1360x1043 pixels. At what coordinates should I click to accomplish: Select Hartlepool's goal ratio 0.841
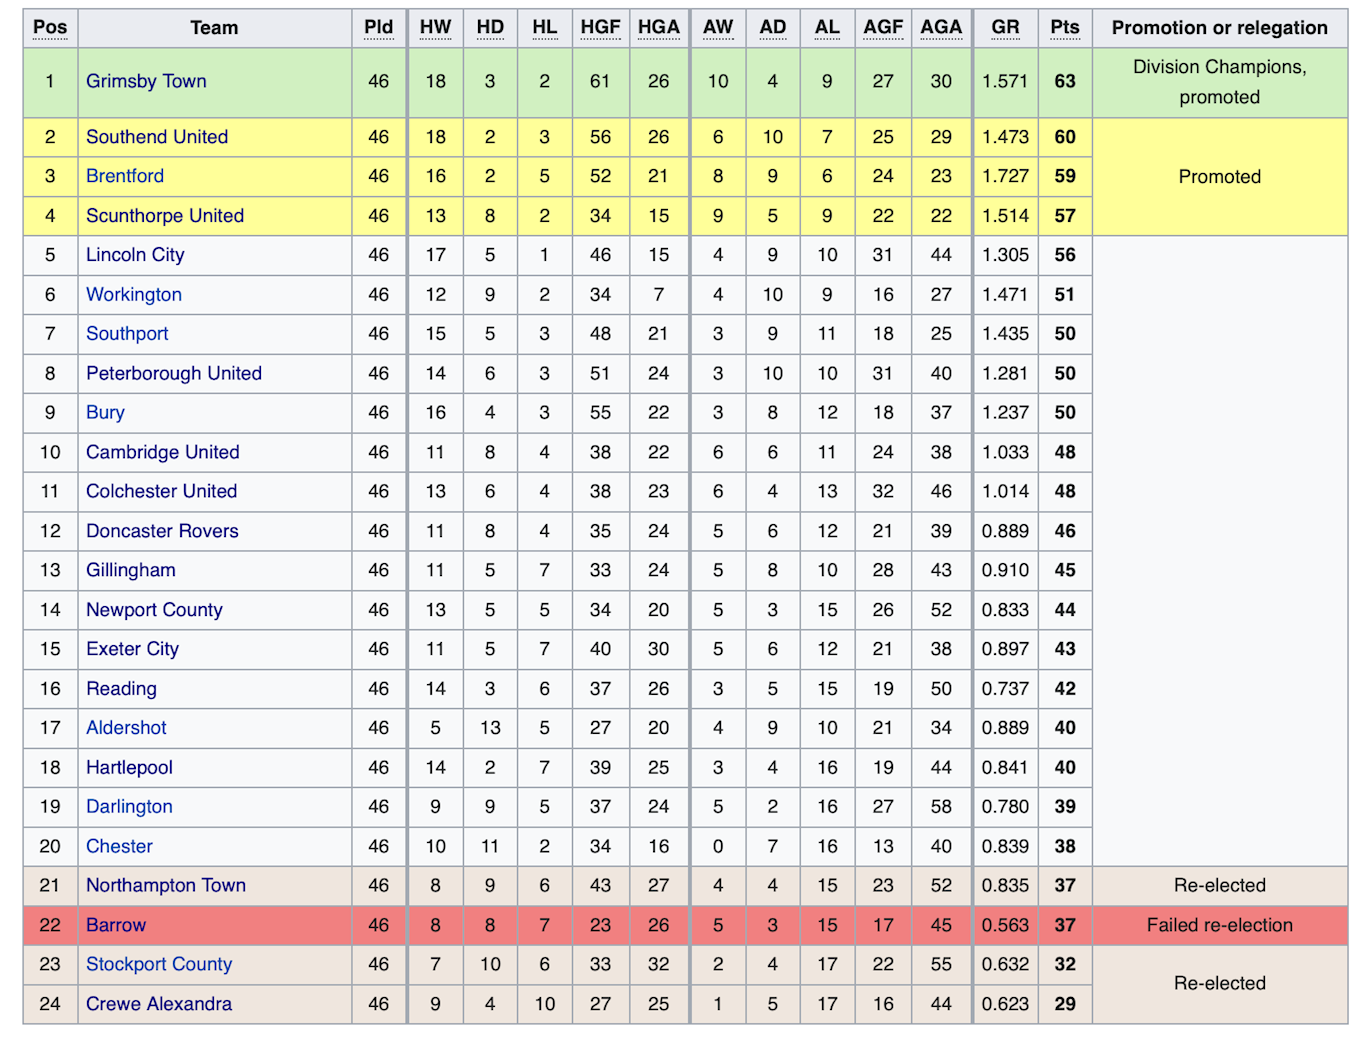point(1005,768)
